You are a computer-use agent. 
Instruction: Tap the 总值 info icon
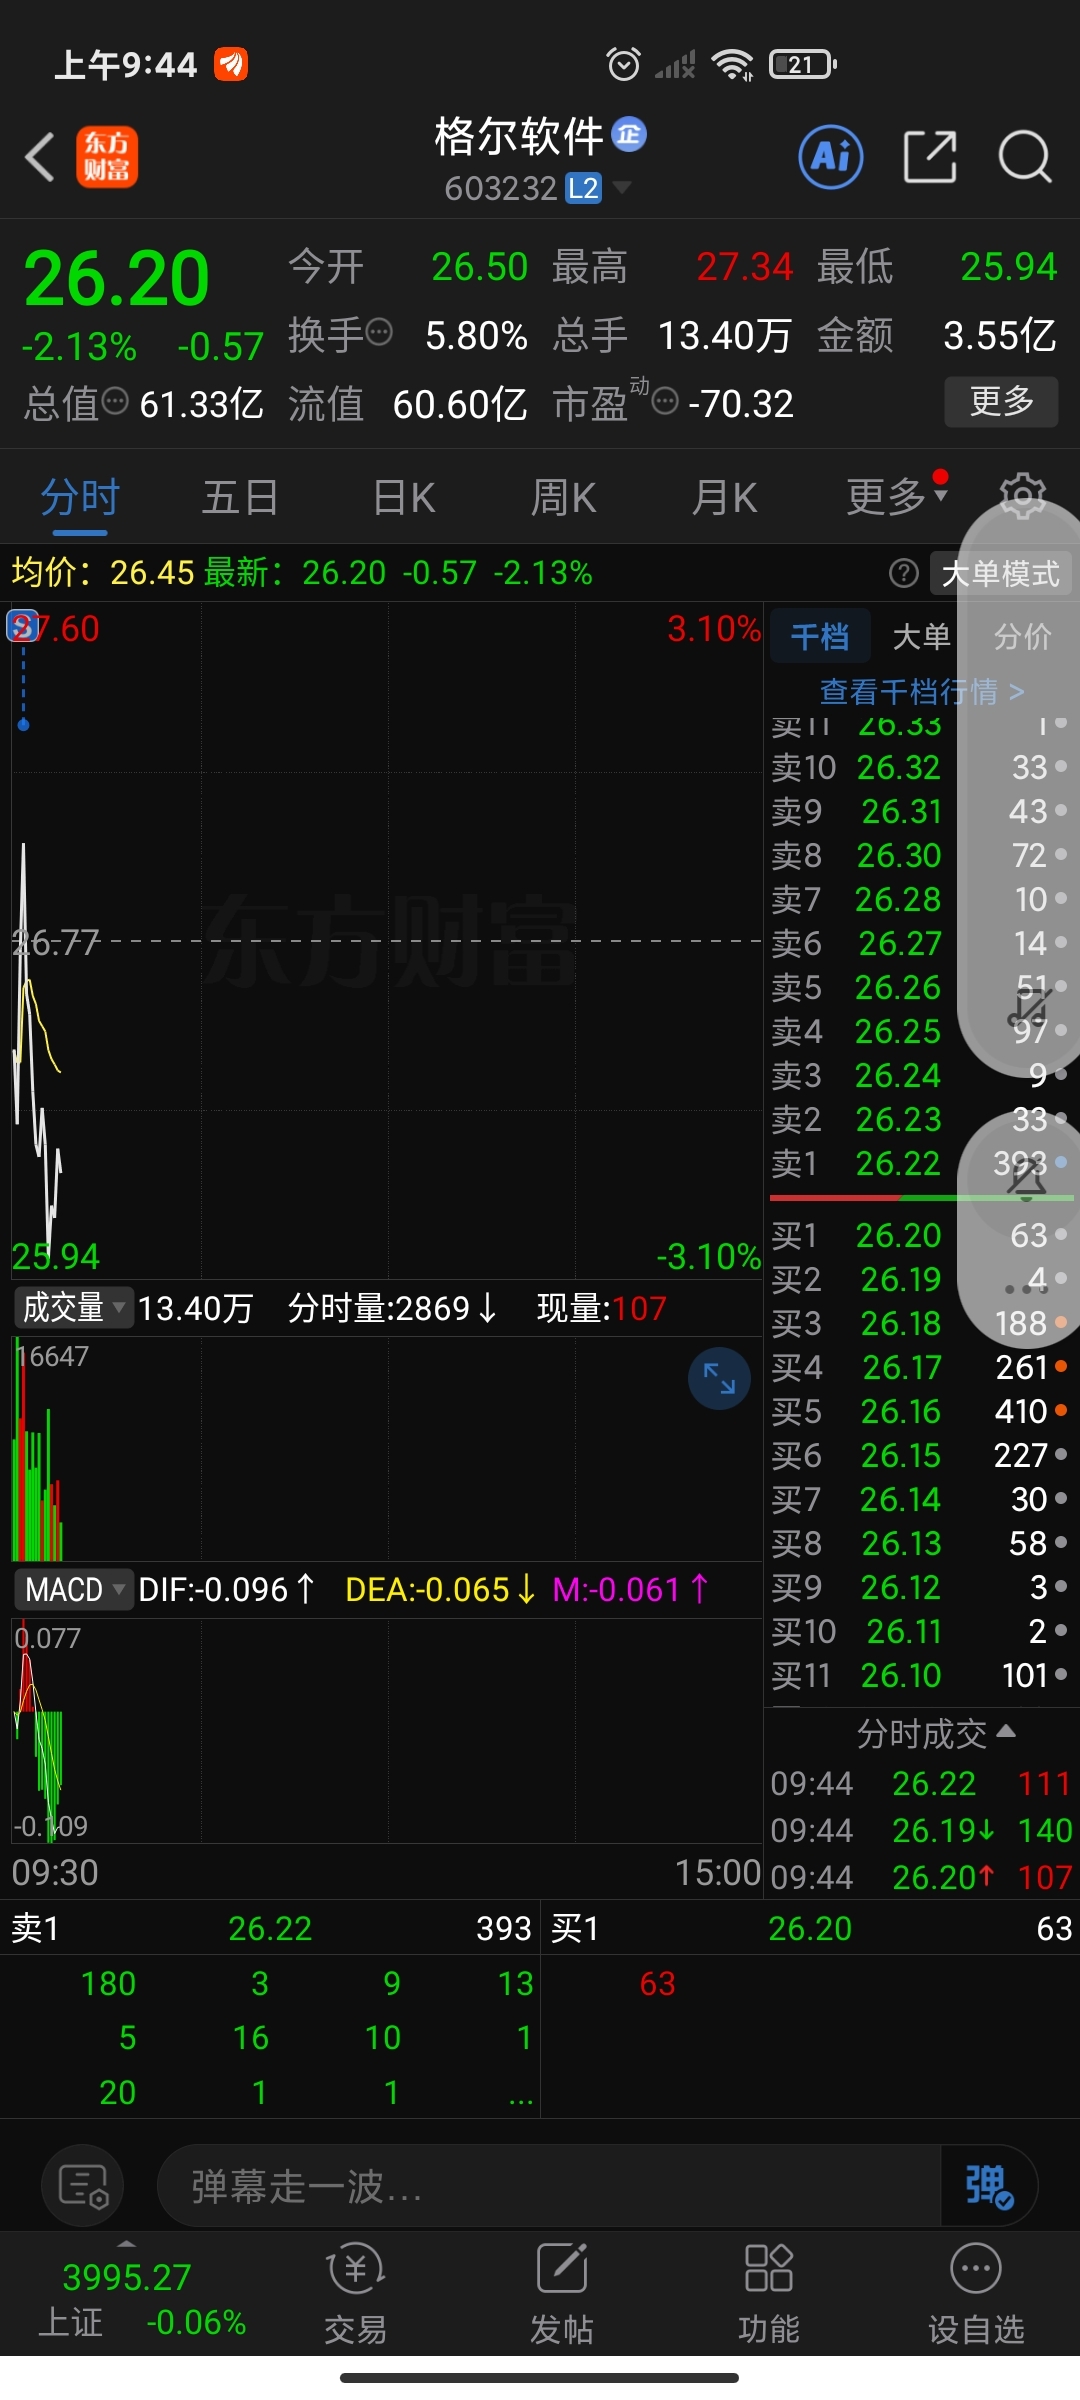pos(115,401)
